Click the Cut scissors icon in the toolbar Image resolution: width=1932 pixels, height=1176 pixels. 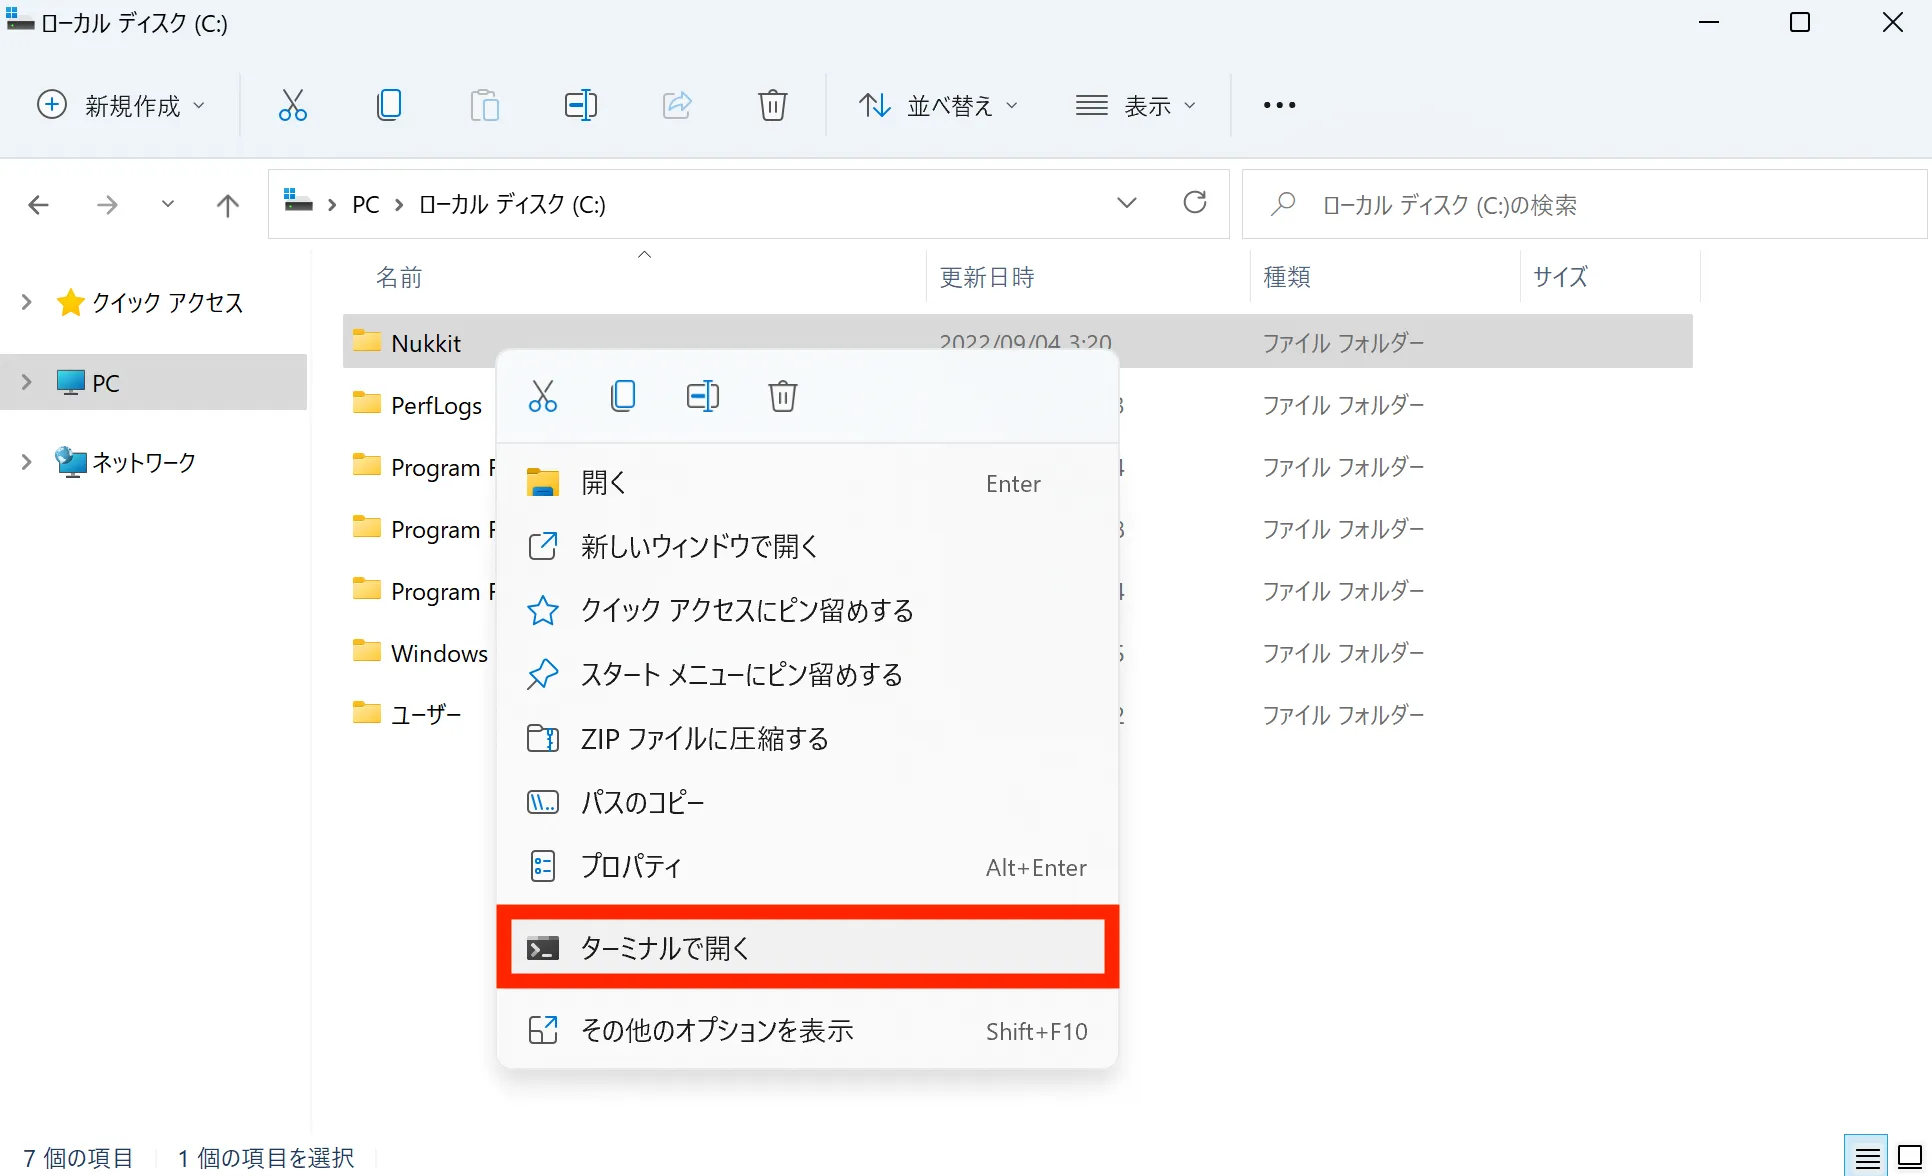click(x=293, y=105)
